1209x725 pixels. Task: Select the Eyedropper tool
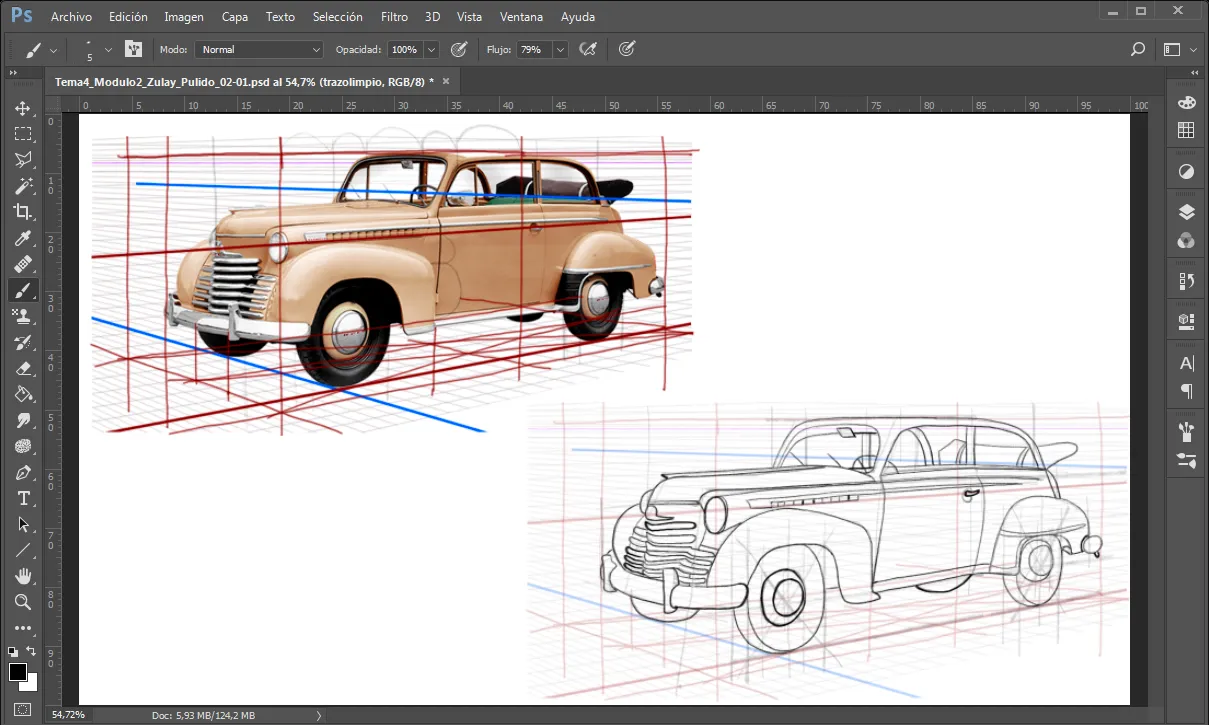click(x=23, y=238)
